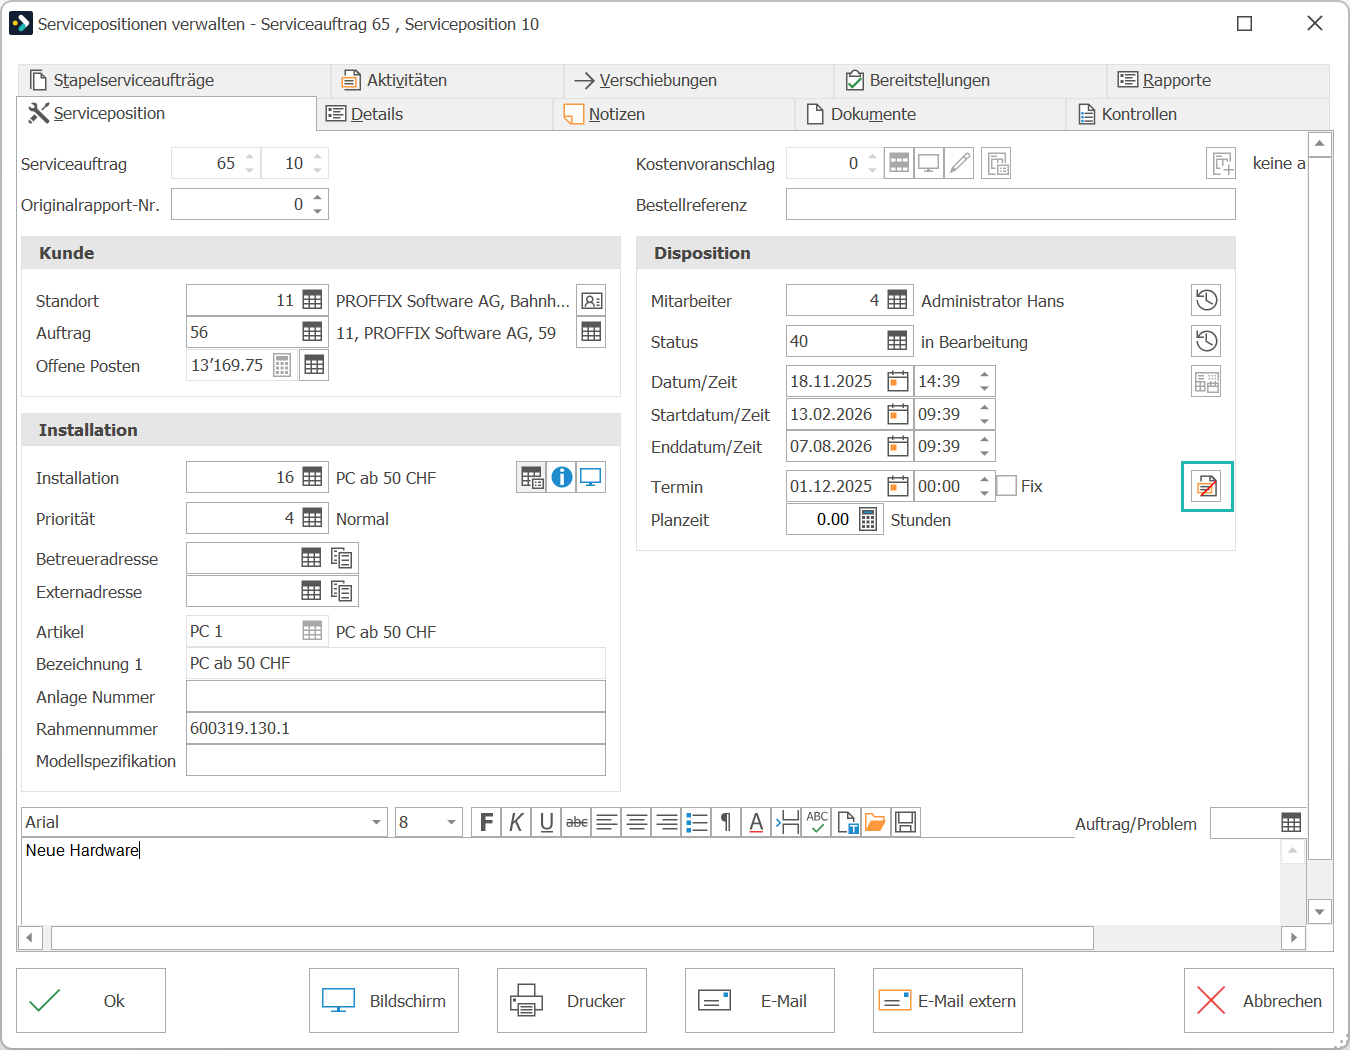This screenshot has height=1050, width=1350.
Task: Run spell check (ABC) tool
Action: tap(817, 822)
